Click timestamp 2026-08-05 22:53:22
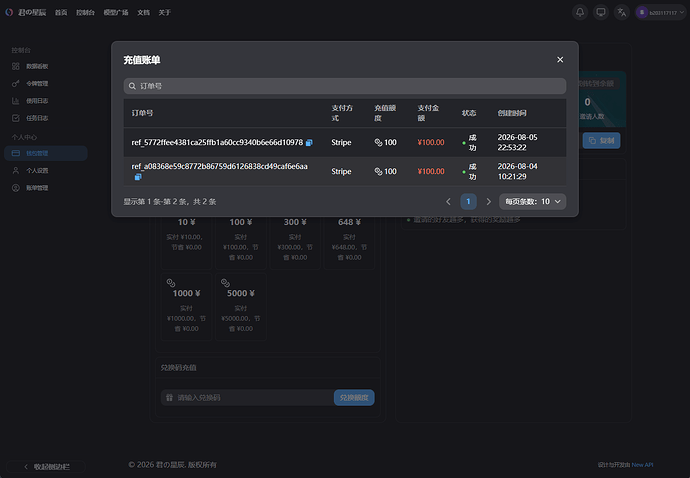Image resolution: width=690 pixels, height=478 pixels. pyautogui.click(x=518, y=142)
